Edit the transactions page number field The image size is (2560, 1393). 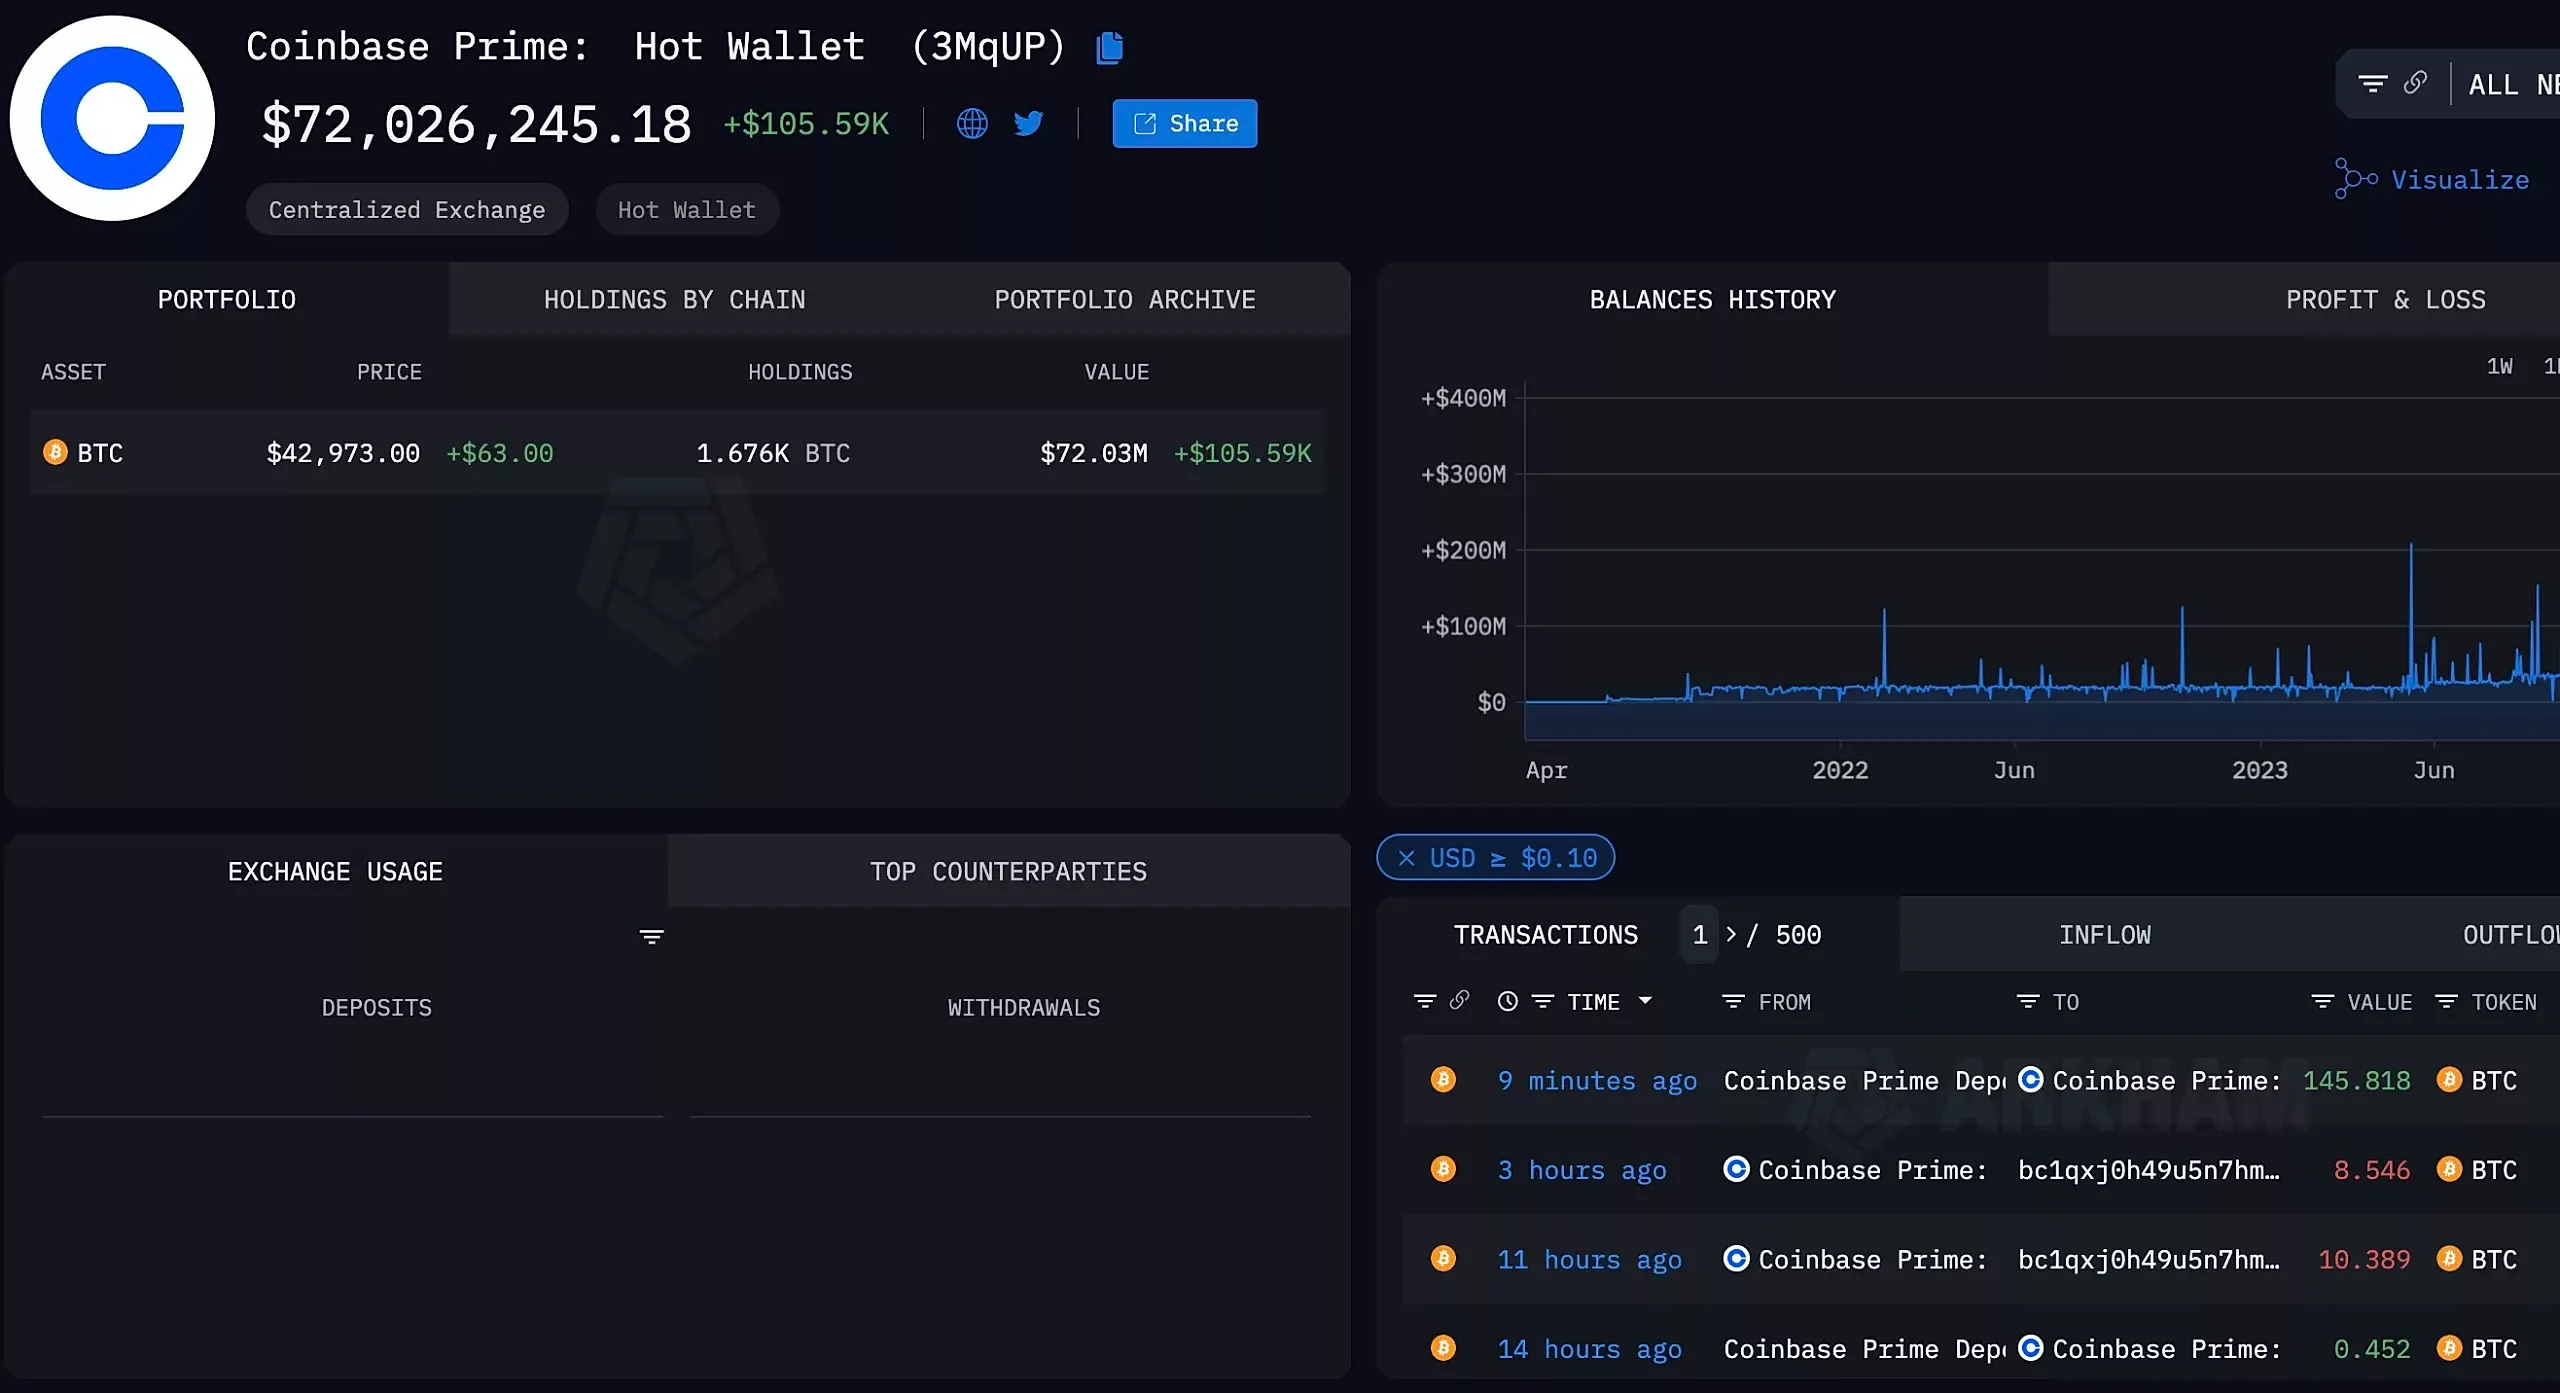point(1699,934)
